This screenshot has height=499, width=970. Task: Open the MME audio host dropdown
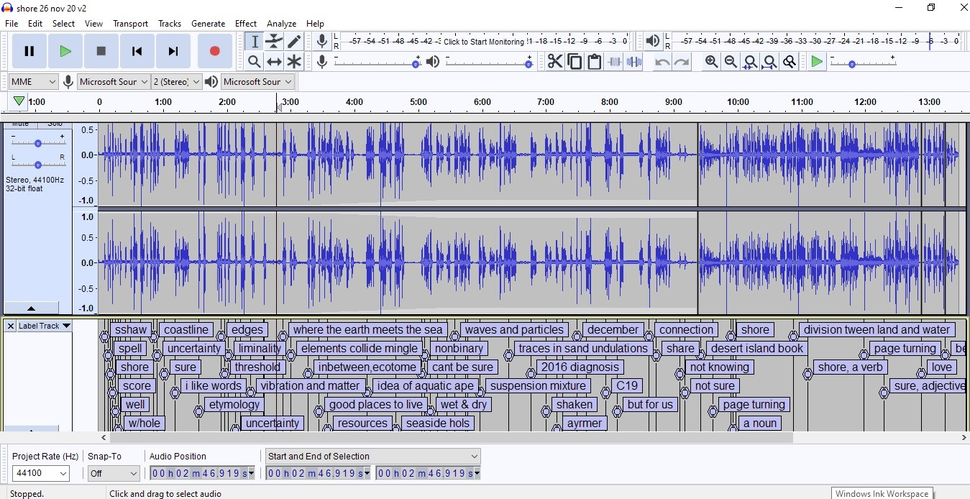(x=32, y=82)
